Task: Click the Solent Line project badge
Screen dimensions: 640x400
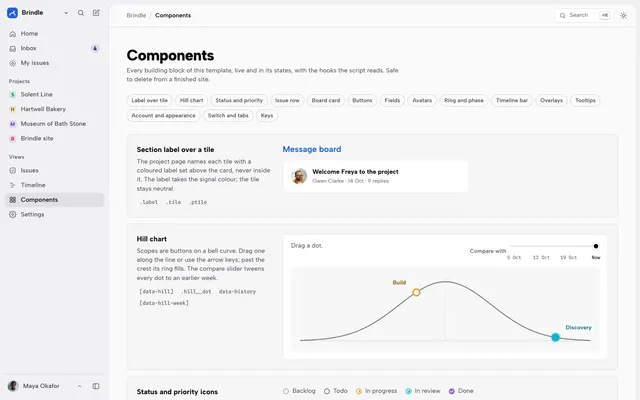Action: click(12, 95)
